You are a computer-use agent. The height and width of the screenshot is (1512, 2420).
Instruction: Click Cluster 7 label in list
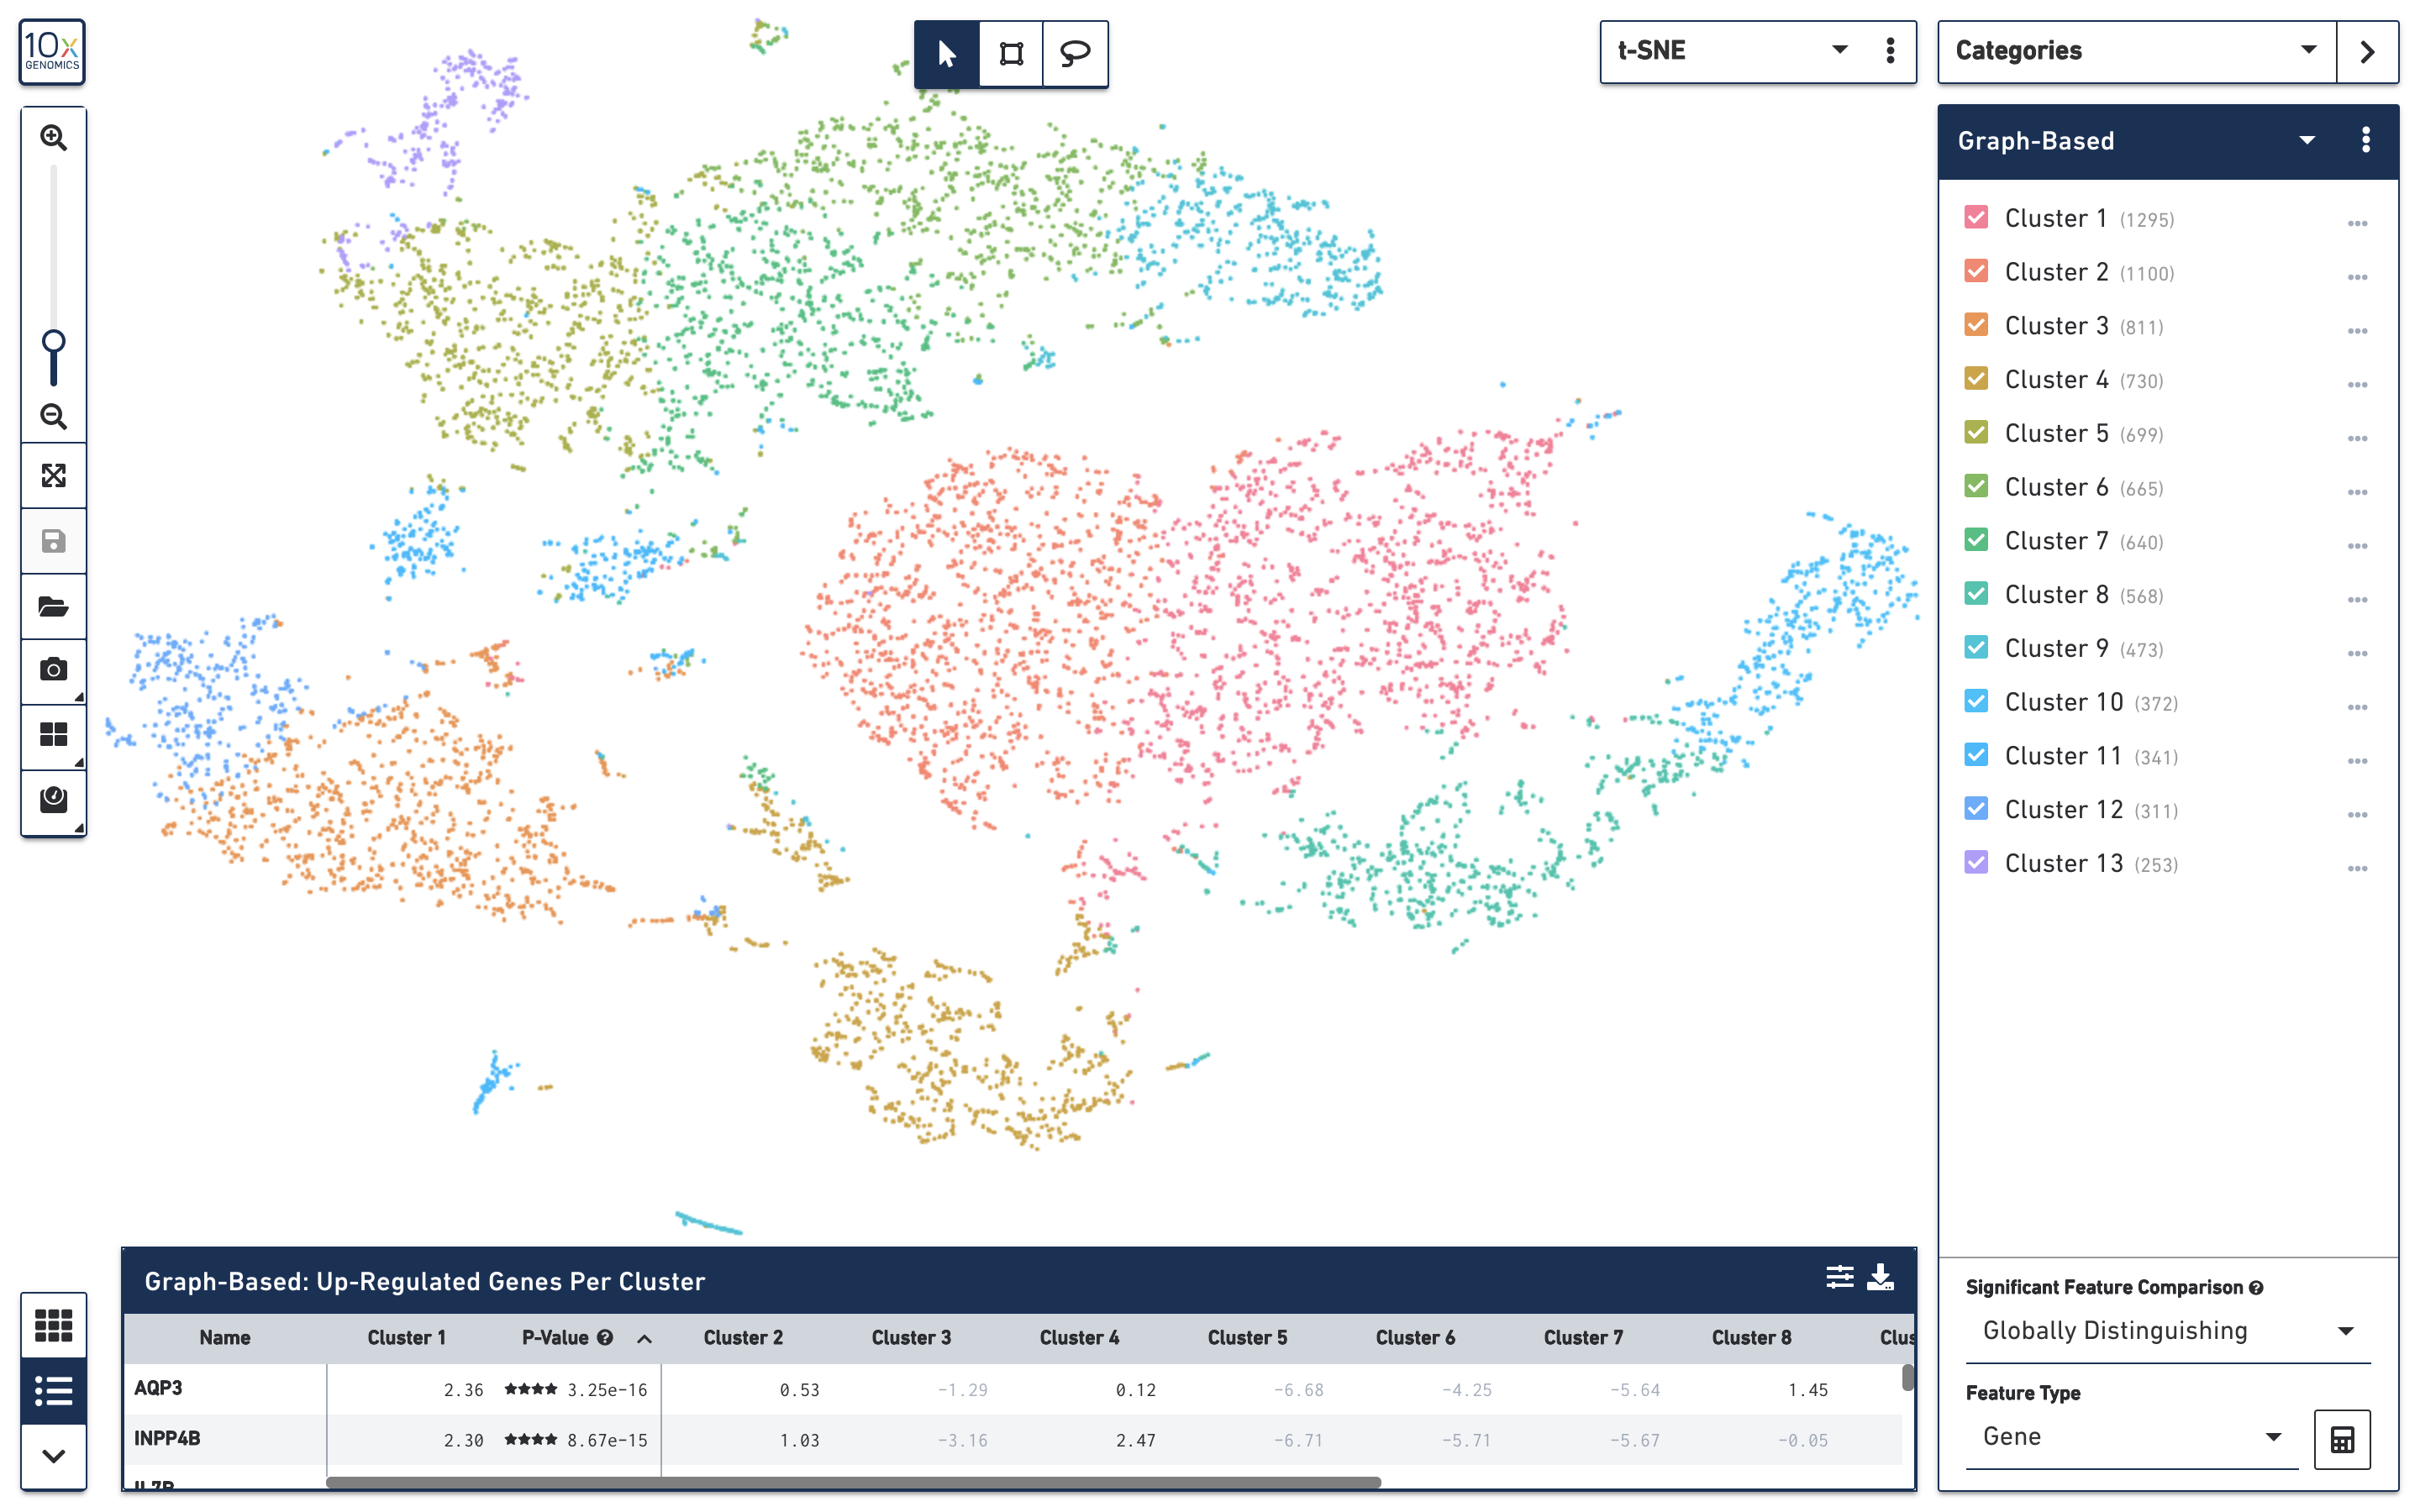[x=2056, y=541]
